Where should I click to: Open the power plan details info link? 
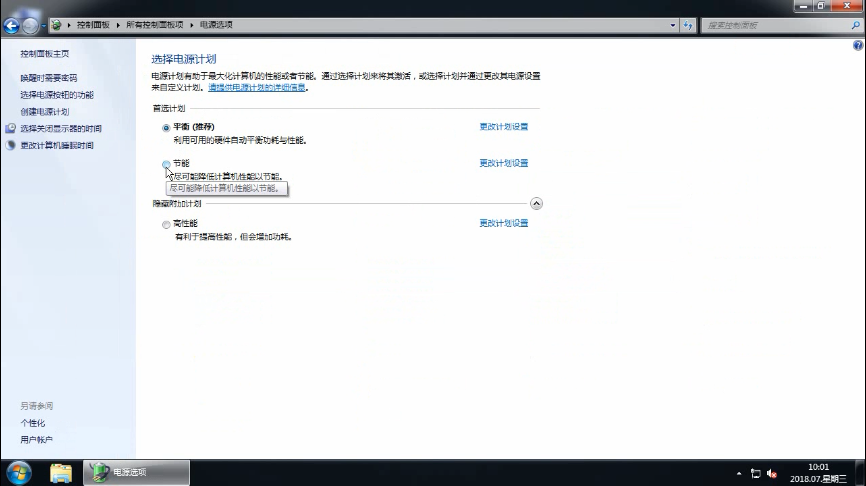257,87
